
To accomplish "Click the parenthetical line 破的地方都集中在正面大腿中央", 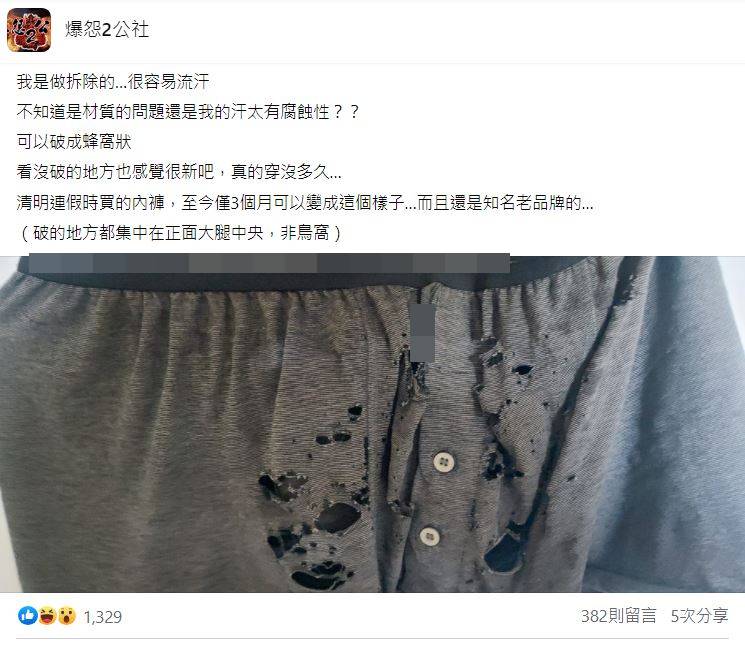I will [x=180, y=233].
